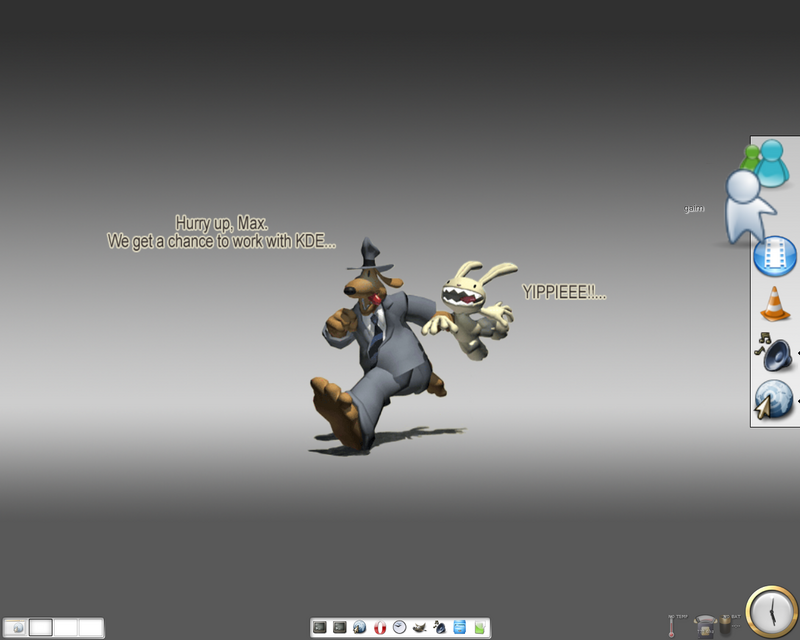Image resolution: width=800 pixels, height=640 pixels.
Task: Open the audio speaker icon in bottom dock
Action: click(439, 627)
